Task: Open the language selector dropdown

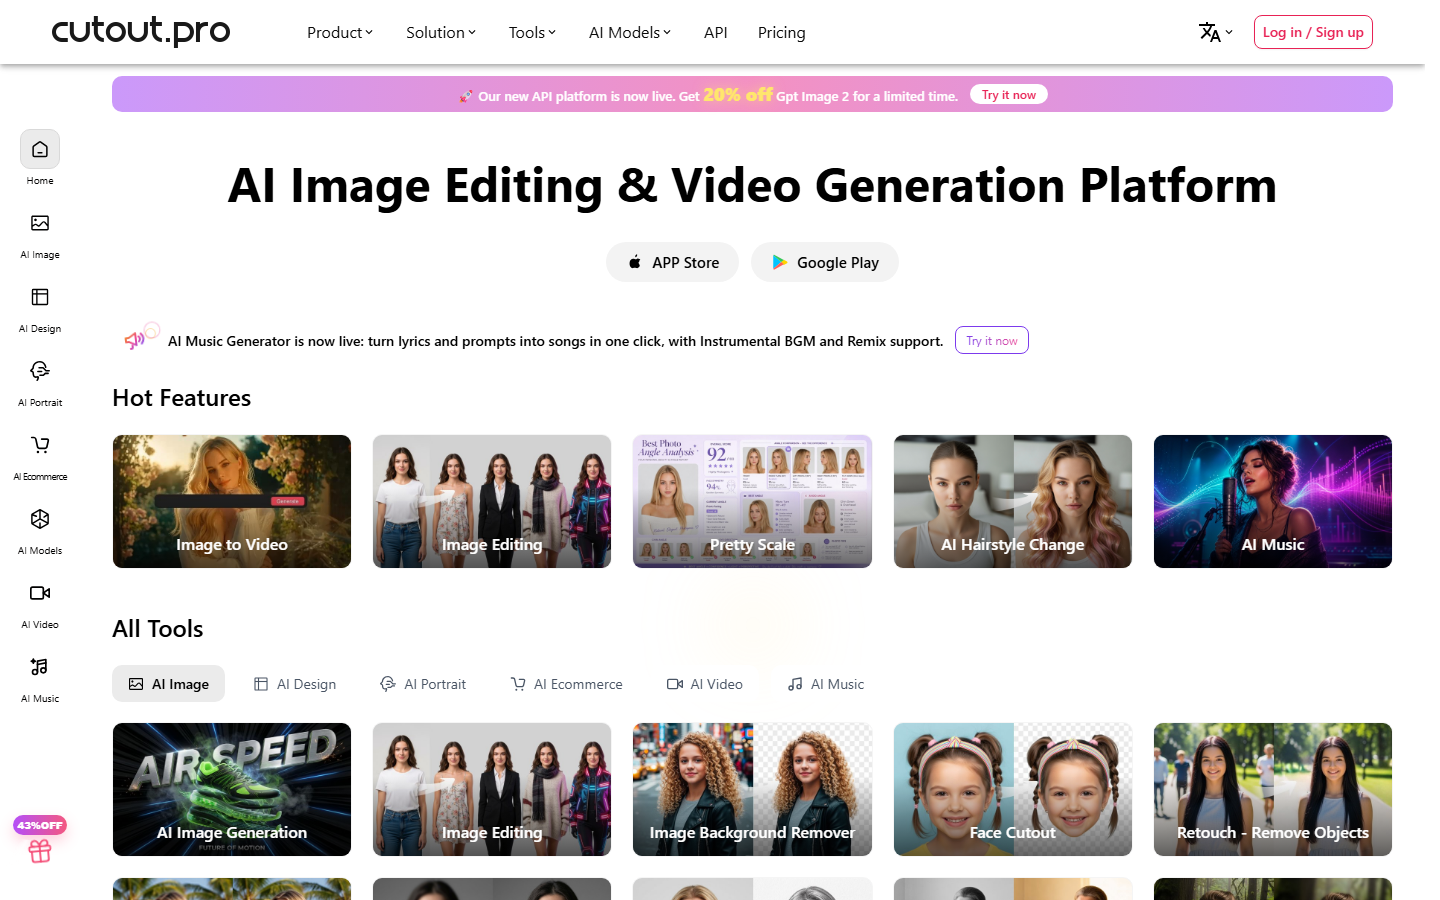Action: click(1216, 32)
